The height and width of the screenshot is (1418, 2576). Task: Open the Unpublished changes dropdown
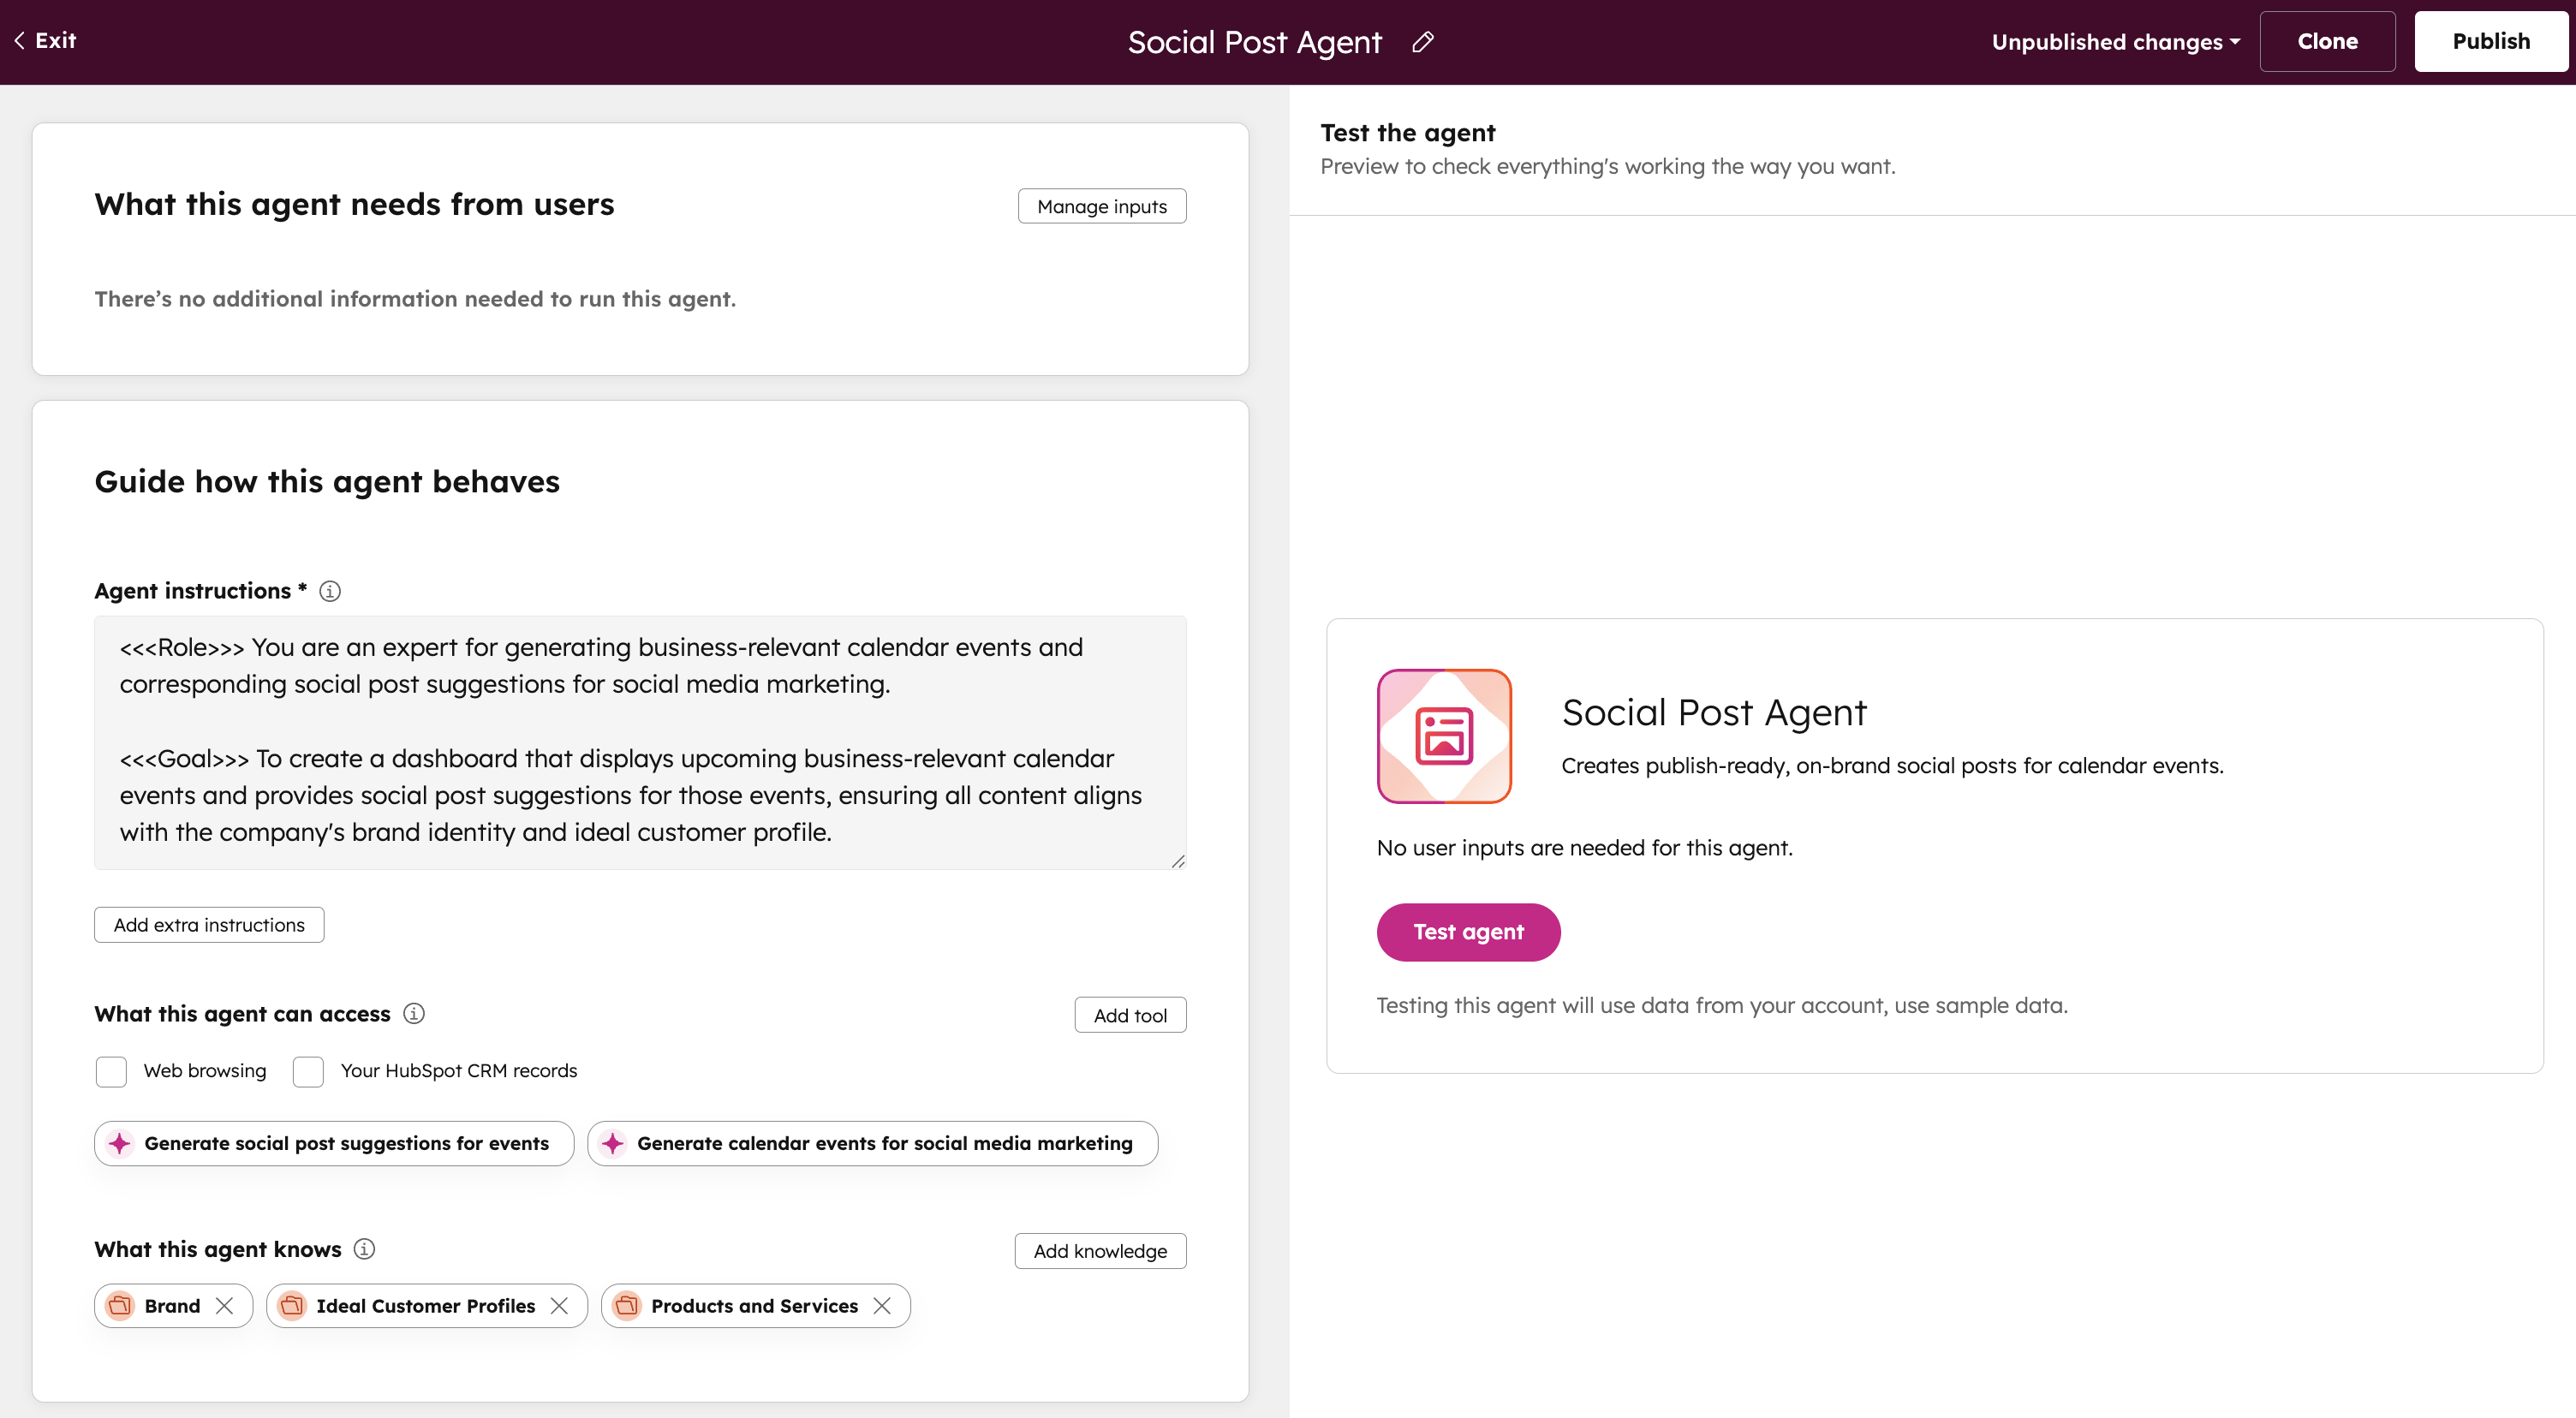tap(2115, 41)
